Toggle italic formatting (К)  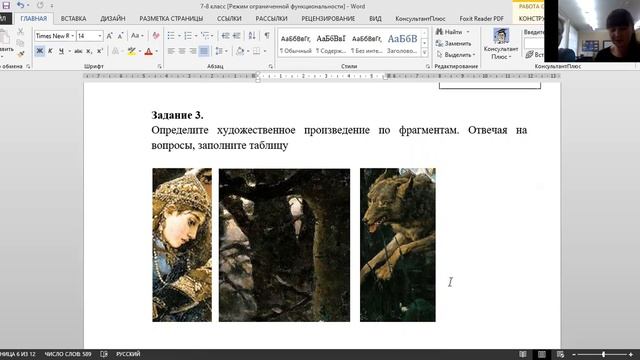[x=50, y=51]
